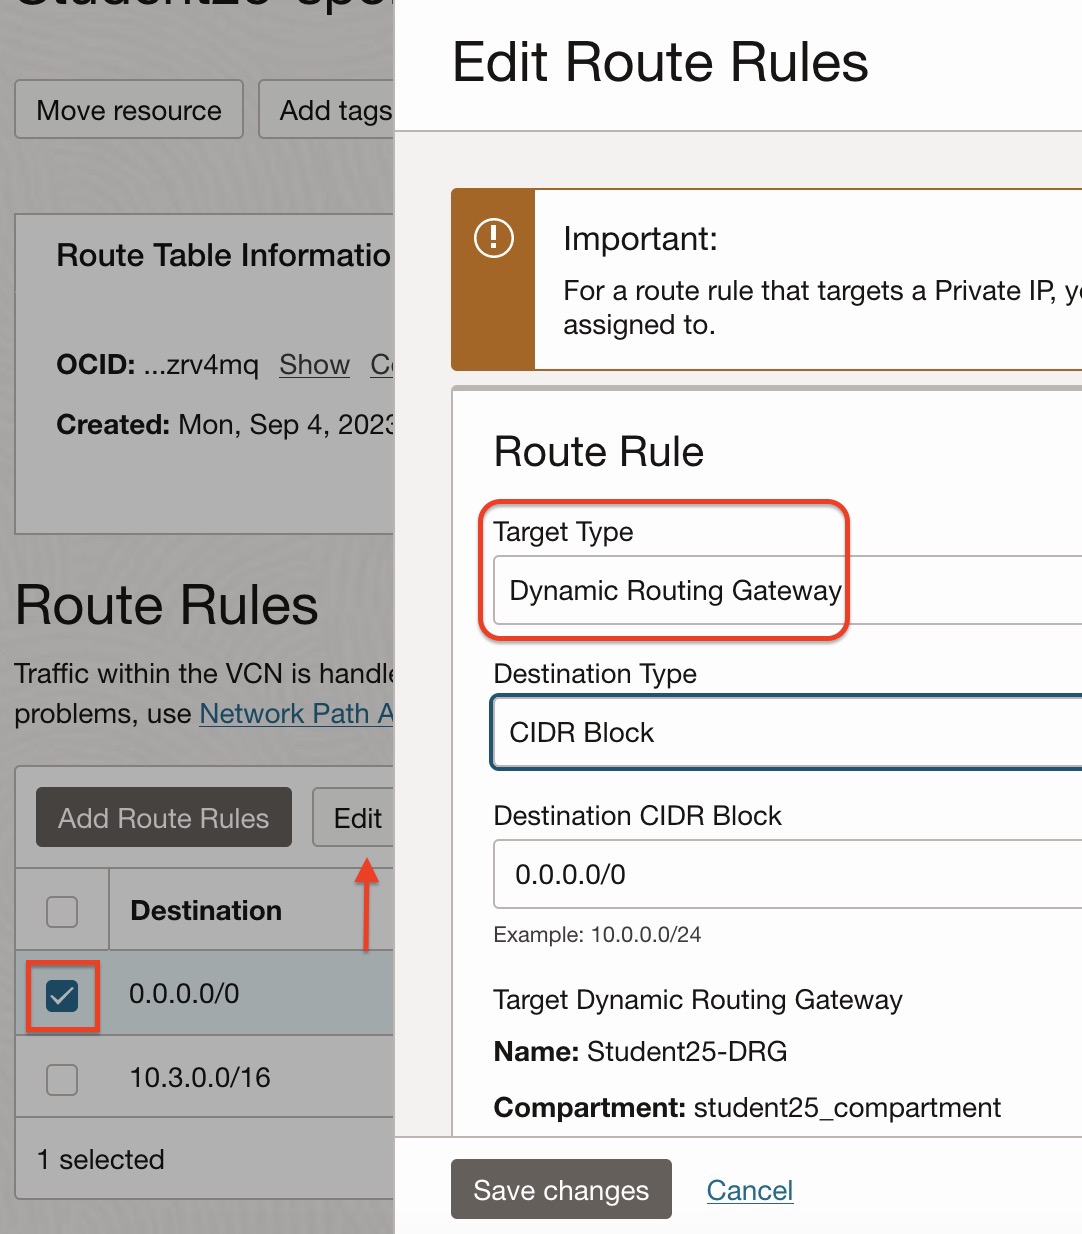Image resolution: width=1082 pixels, height=1234 pixels.
Task: Click the Save changes button
Action: (561, 1190)
